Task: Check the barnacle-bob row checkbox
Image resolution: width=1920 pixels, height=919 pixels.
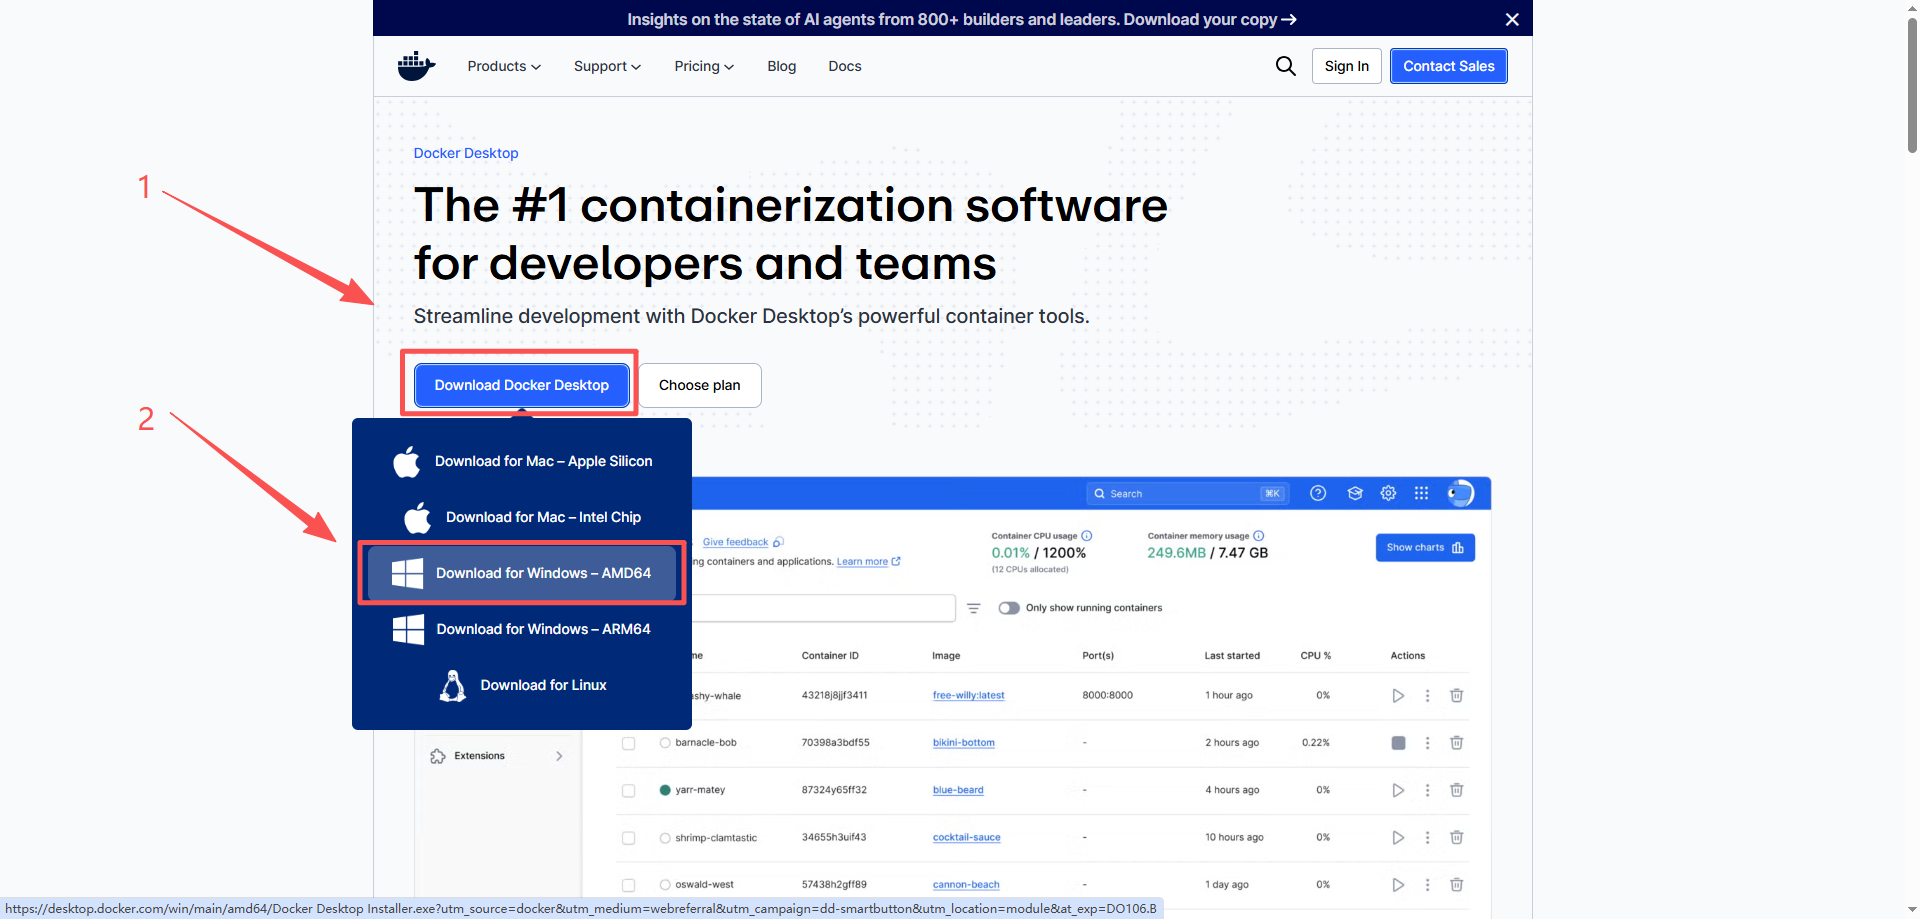Action: pyautogui.click(x=628, y=743)
